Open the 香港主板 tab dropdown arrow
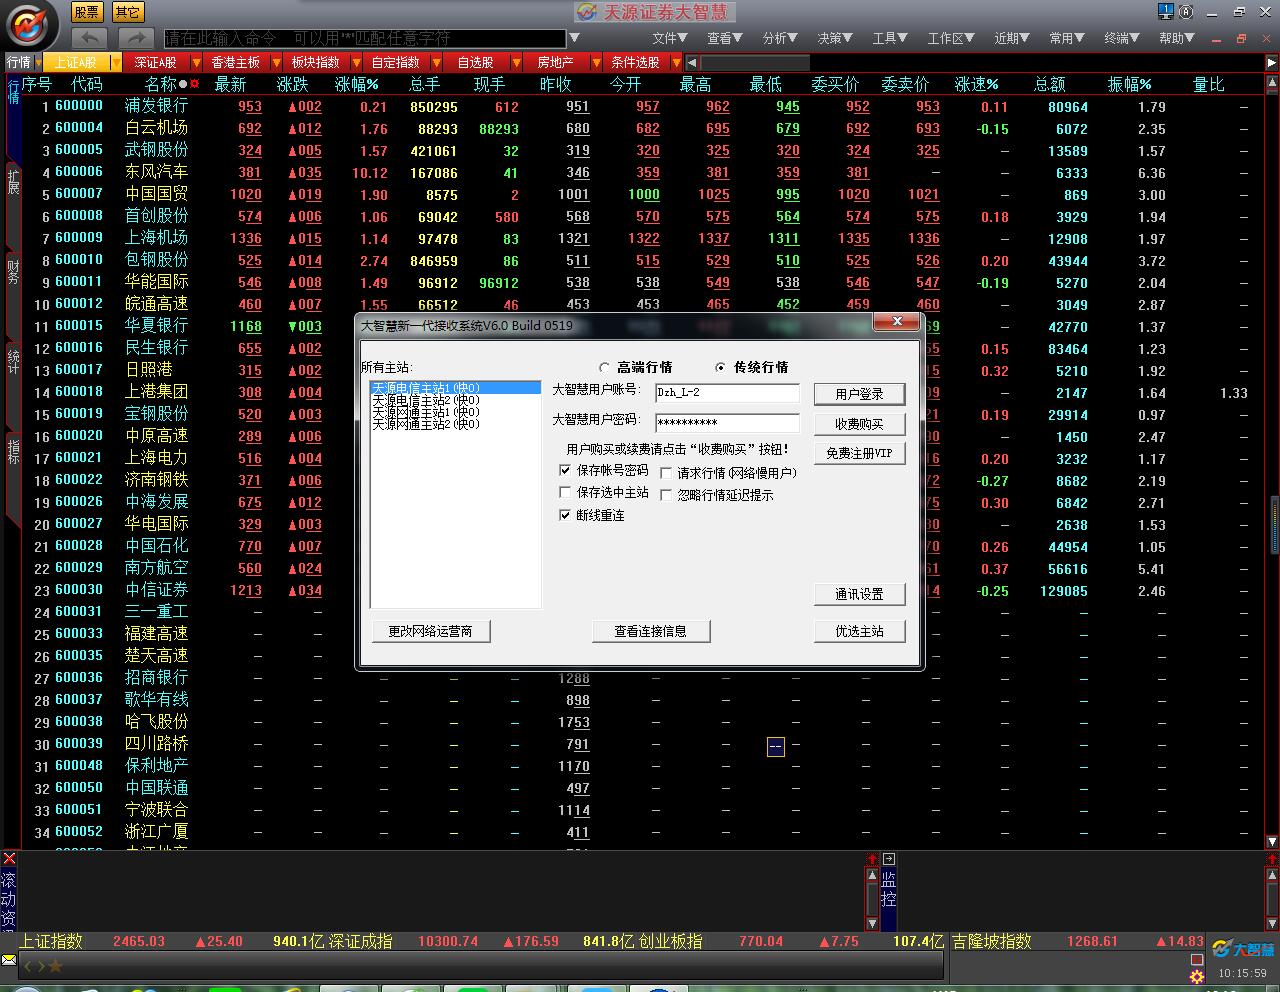Screen dimensions: 1280x992 click(277, 62)
